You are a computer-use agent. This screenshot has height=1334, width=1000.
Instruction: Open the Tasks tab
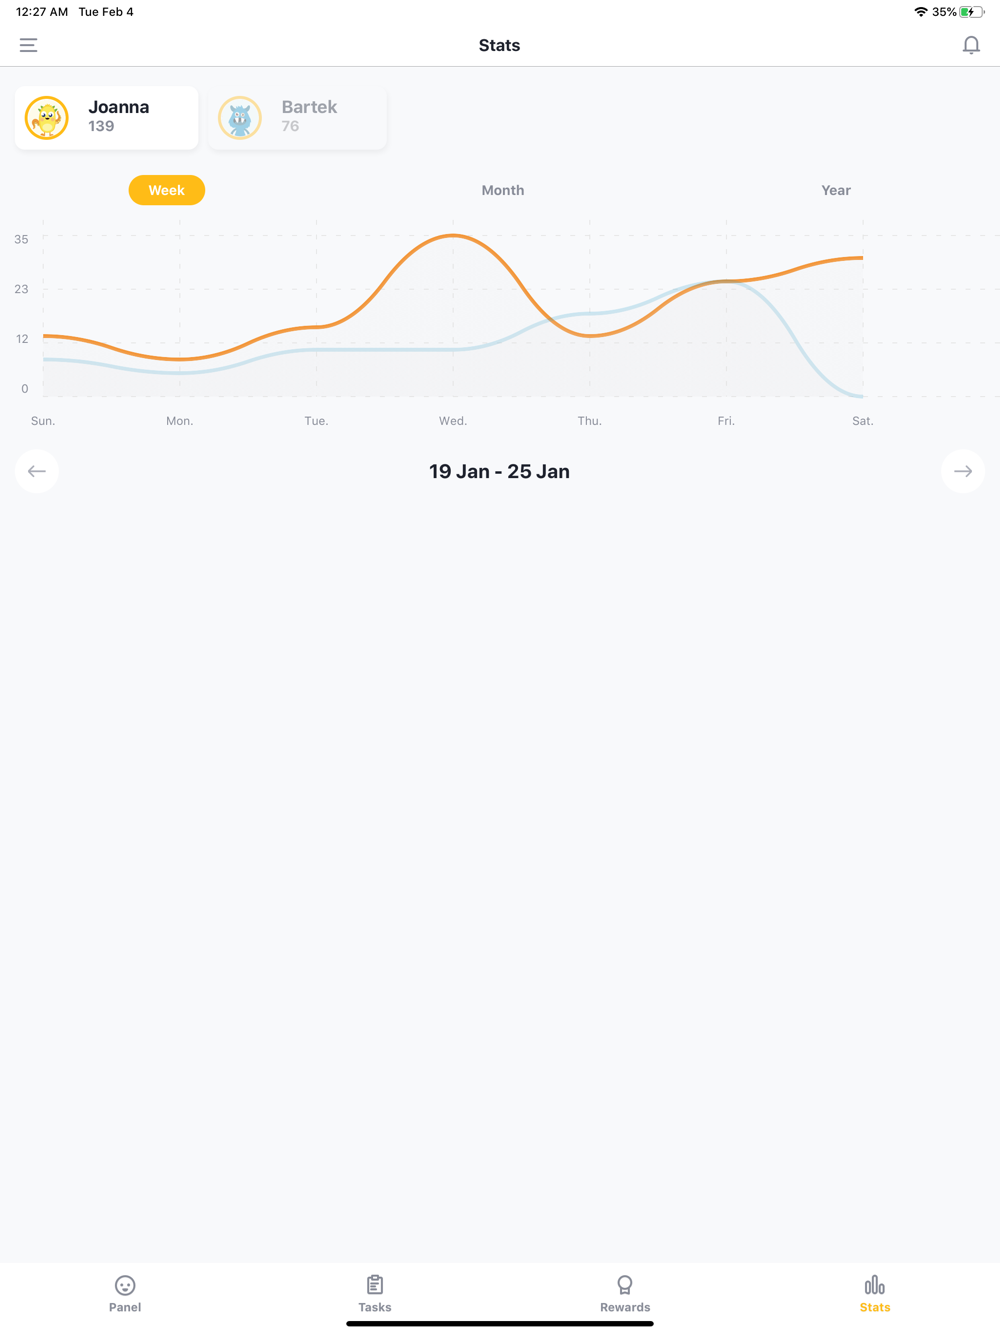pos(375,1294)
